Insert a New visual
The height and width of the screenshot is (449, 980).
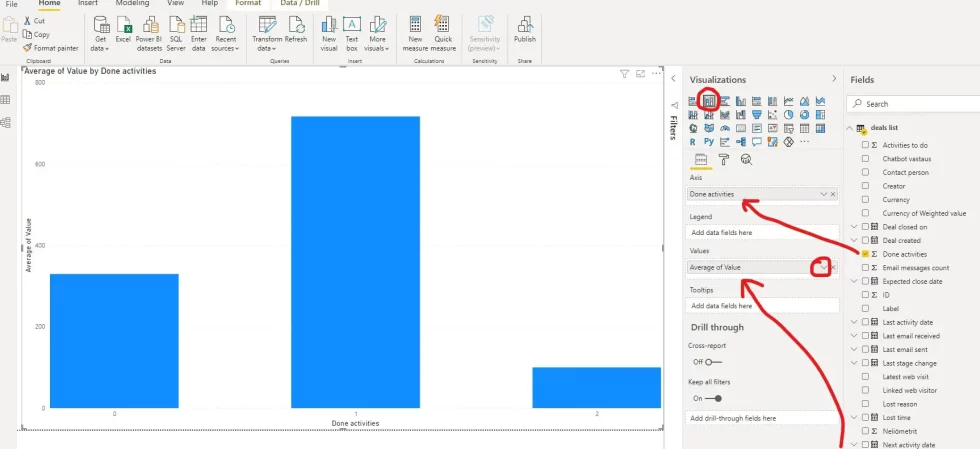point(329,34)
